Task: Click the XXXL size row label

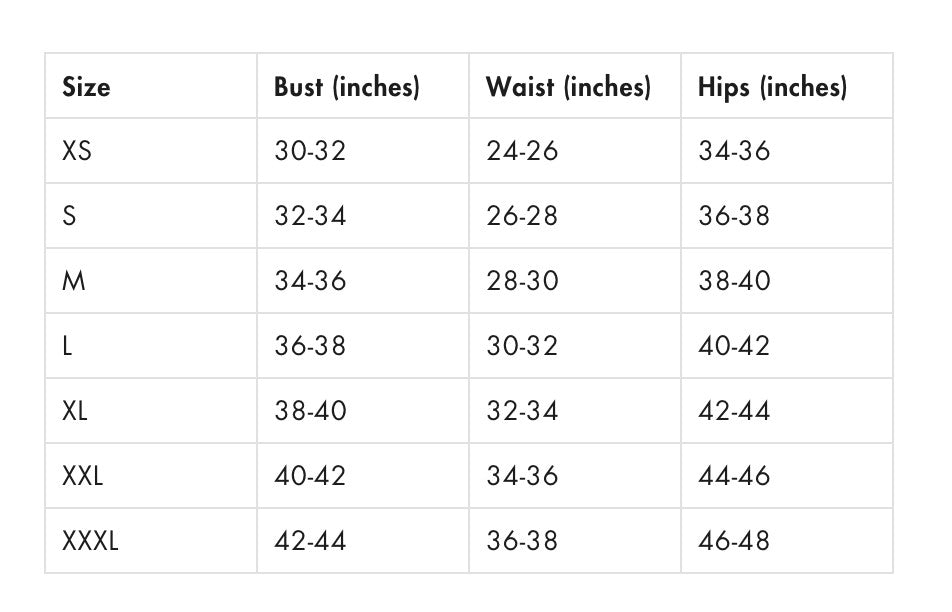Action: coord(90,541)
